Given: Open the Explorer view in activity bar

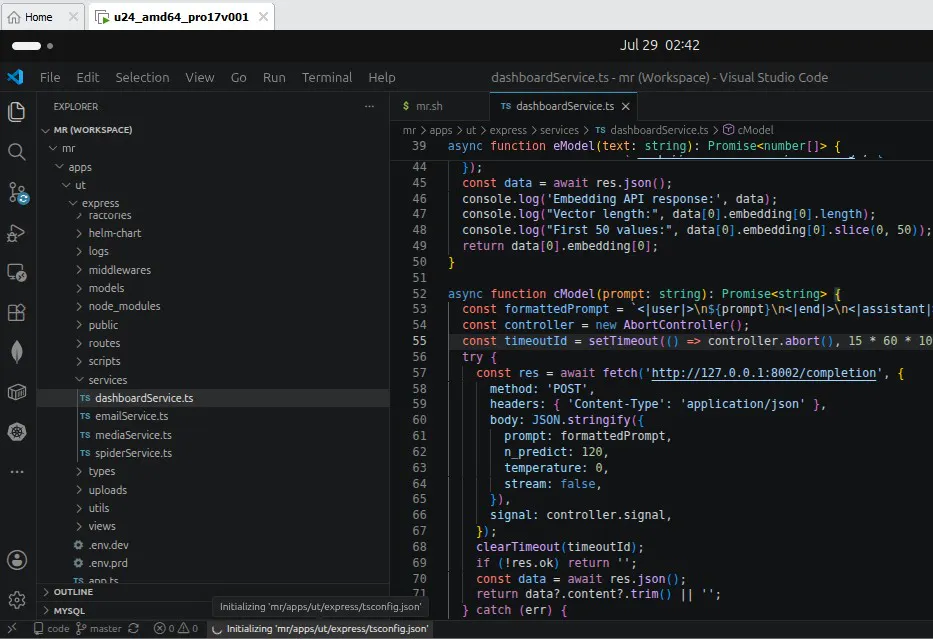Looking at the screenshot, I should click(x=17, y=112).
